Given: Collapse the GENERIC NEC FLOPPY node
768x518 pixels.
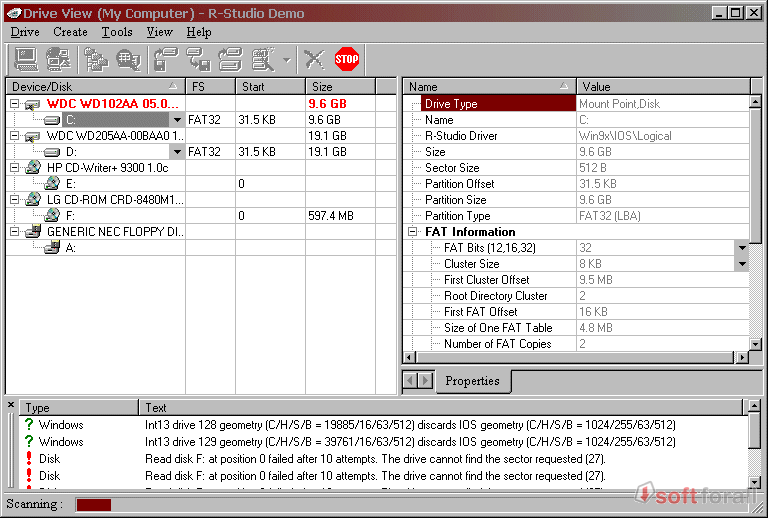Looking at the screenshot, I should point(15,232).
